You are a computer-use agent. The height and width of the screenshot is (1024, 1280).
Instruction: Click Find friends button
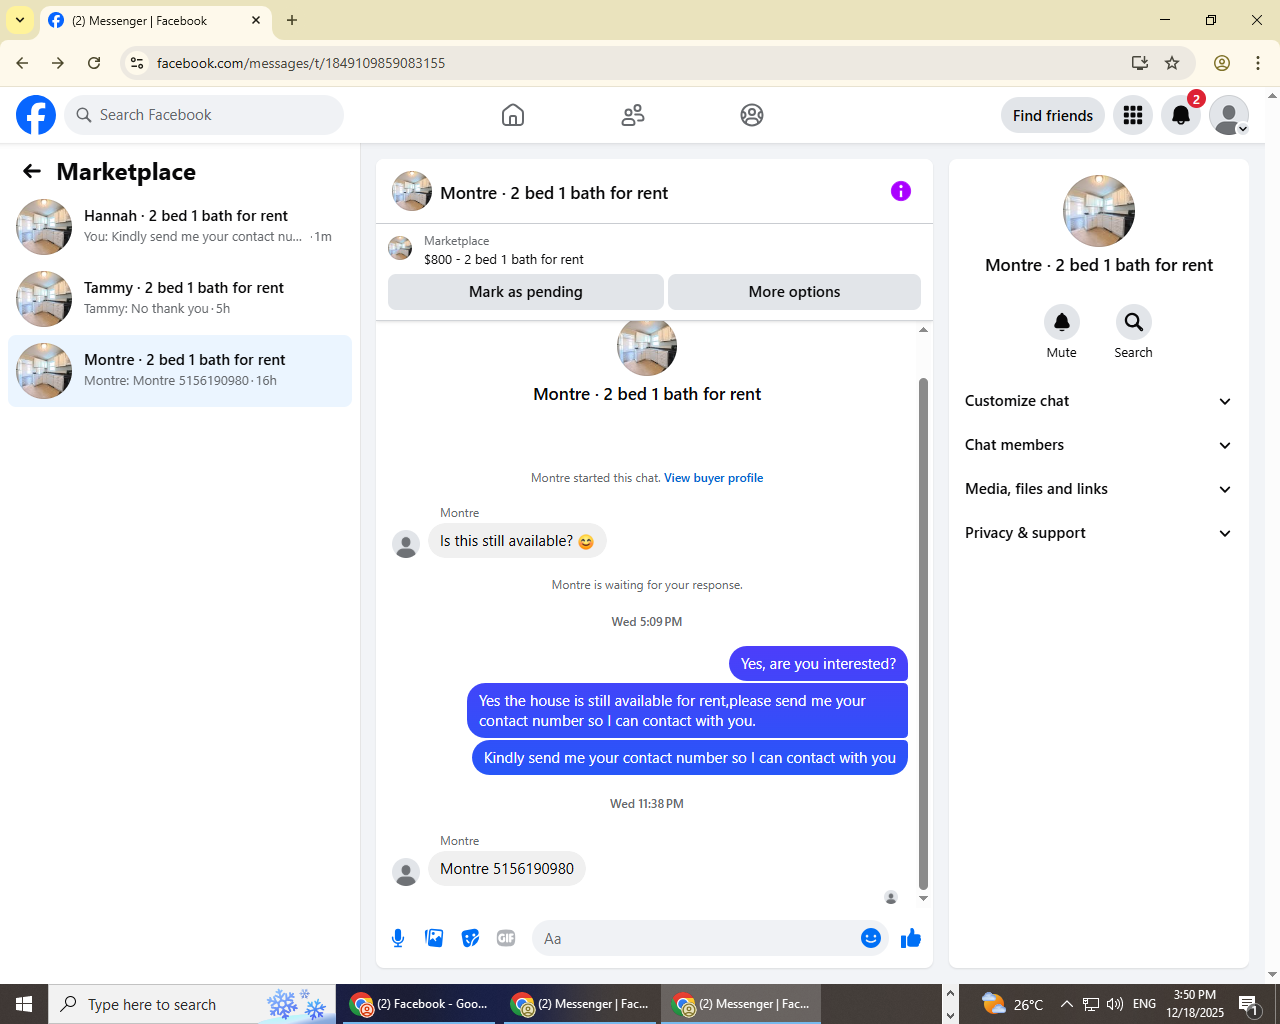tap(1053, 115)
